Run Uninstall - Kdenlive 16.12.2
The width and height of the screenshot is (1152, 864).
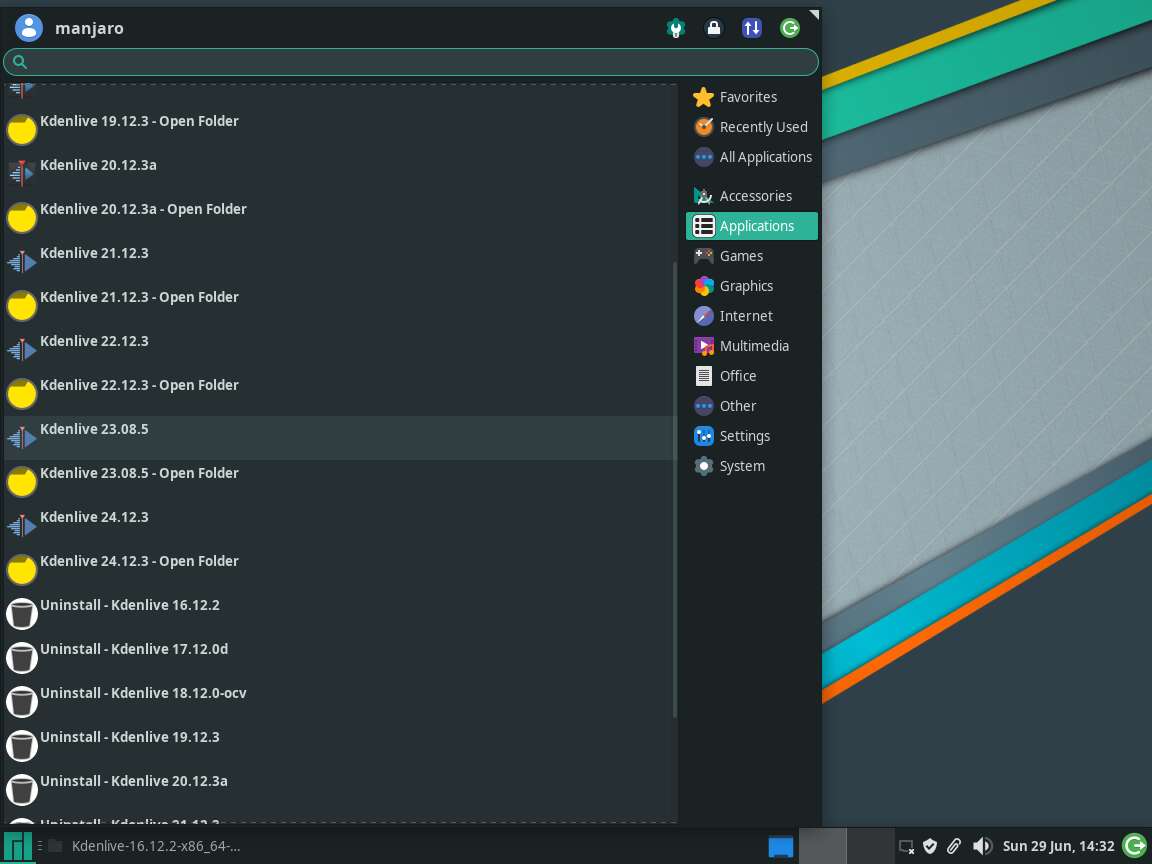(340, 614)
